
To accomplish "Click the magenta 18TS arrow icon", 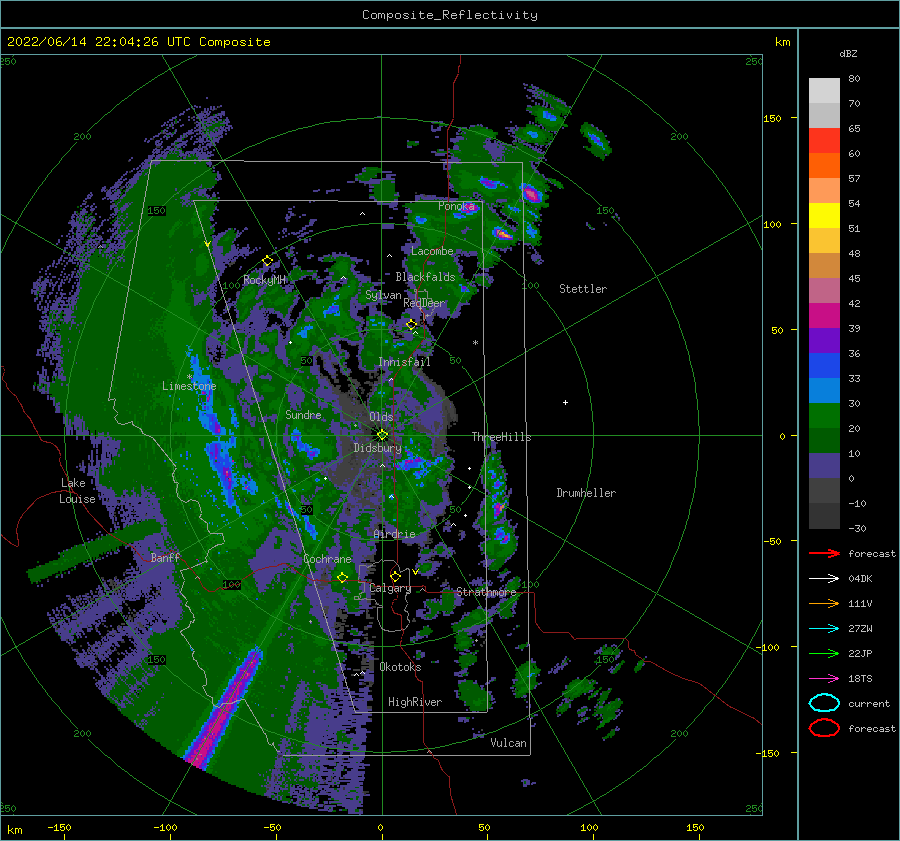I will (x=824, y=679).
